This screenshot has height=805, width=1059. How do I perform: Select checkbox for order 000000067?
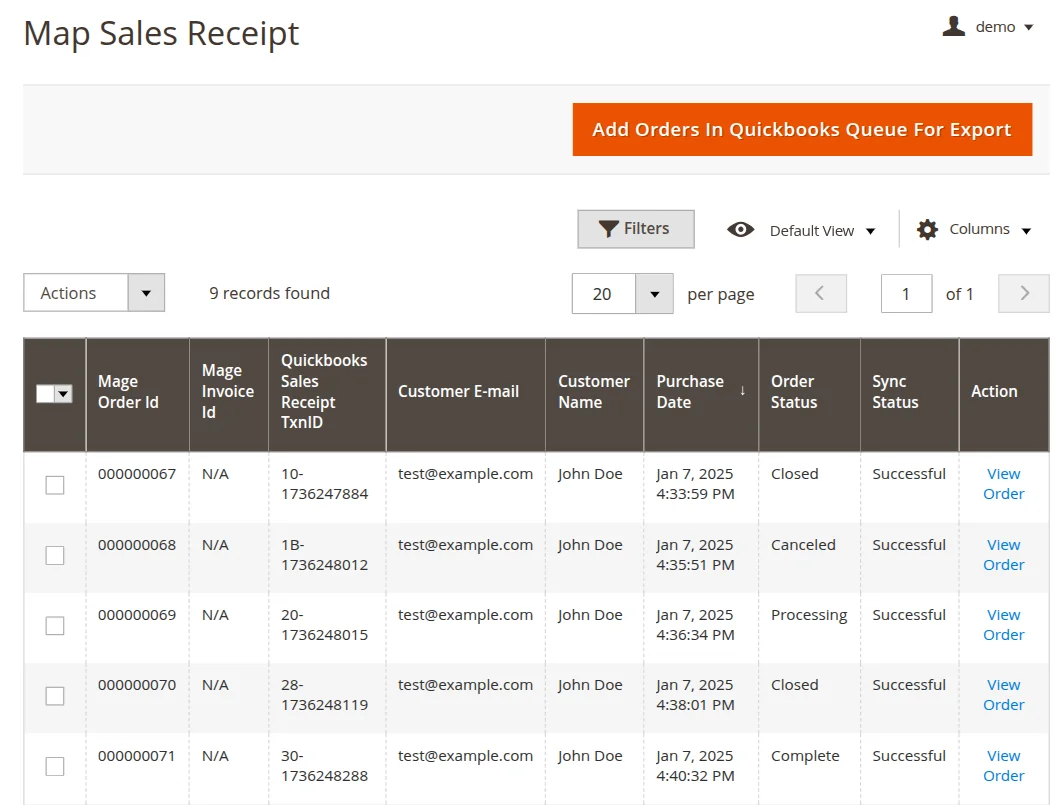coord(55,485)
